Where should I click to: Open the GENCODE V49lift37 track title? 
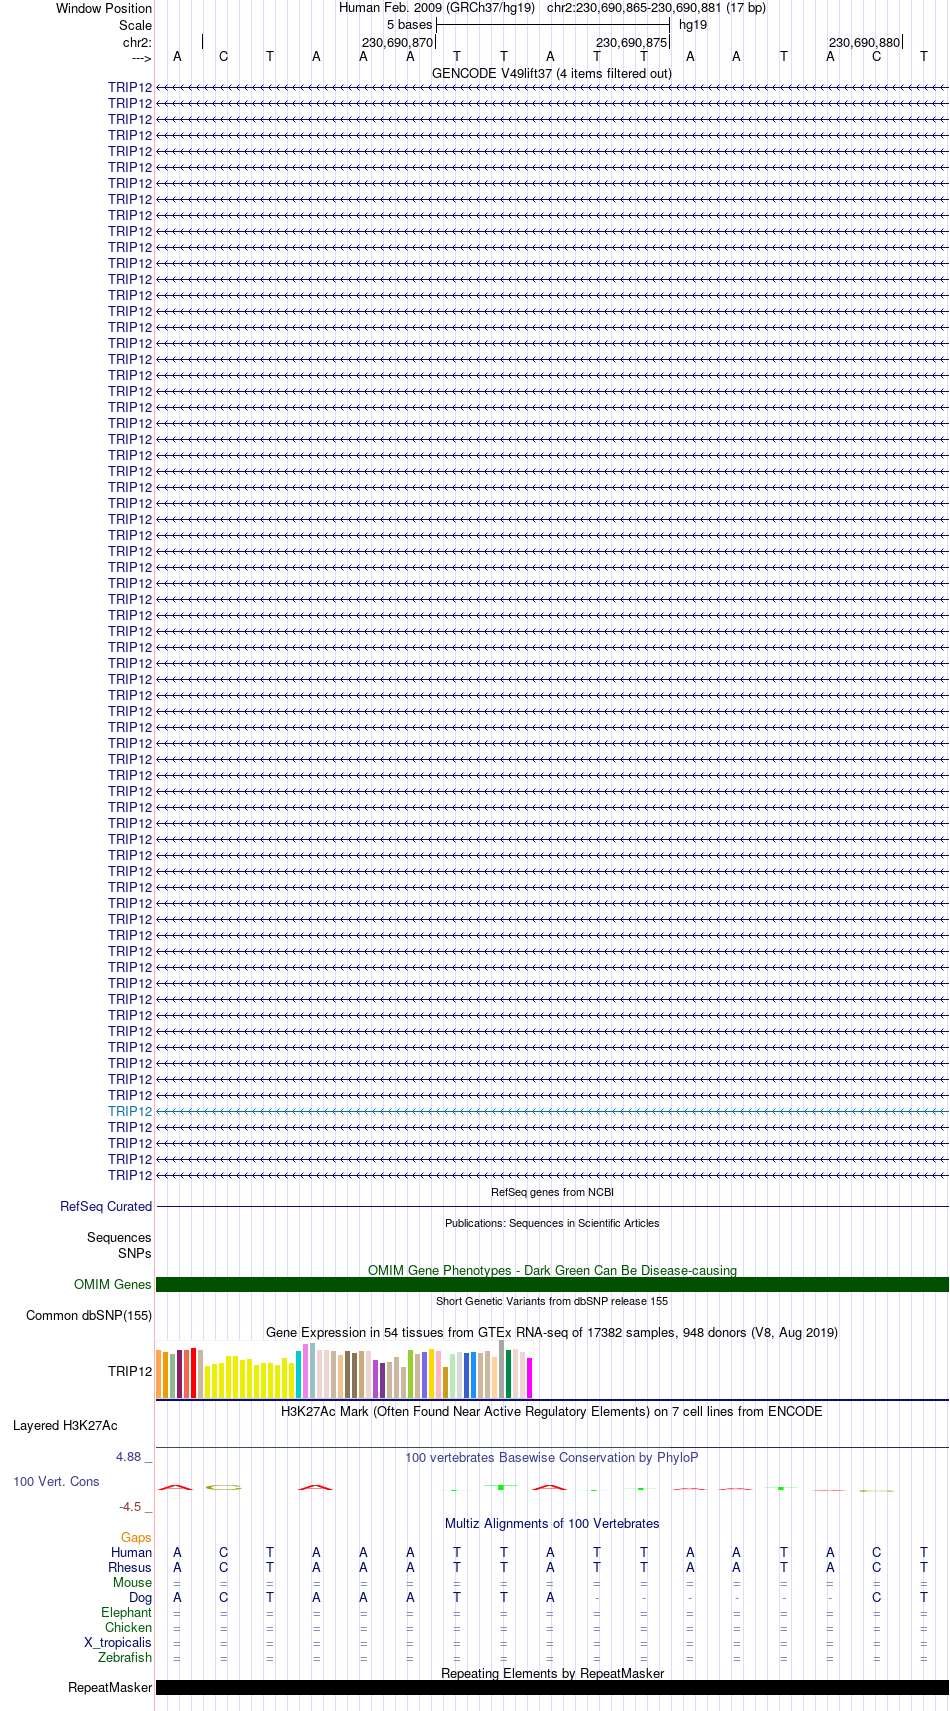click(x=551, y=73)
